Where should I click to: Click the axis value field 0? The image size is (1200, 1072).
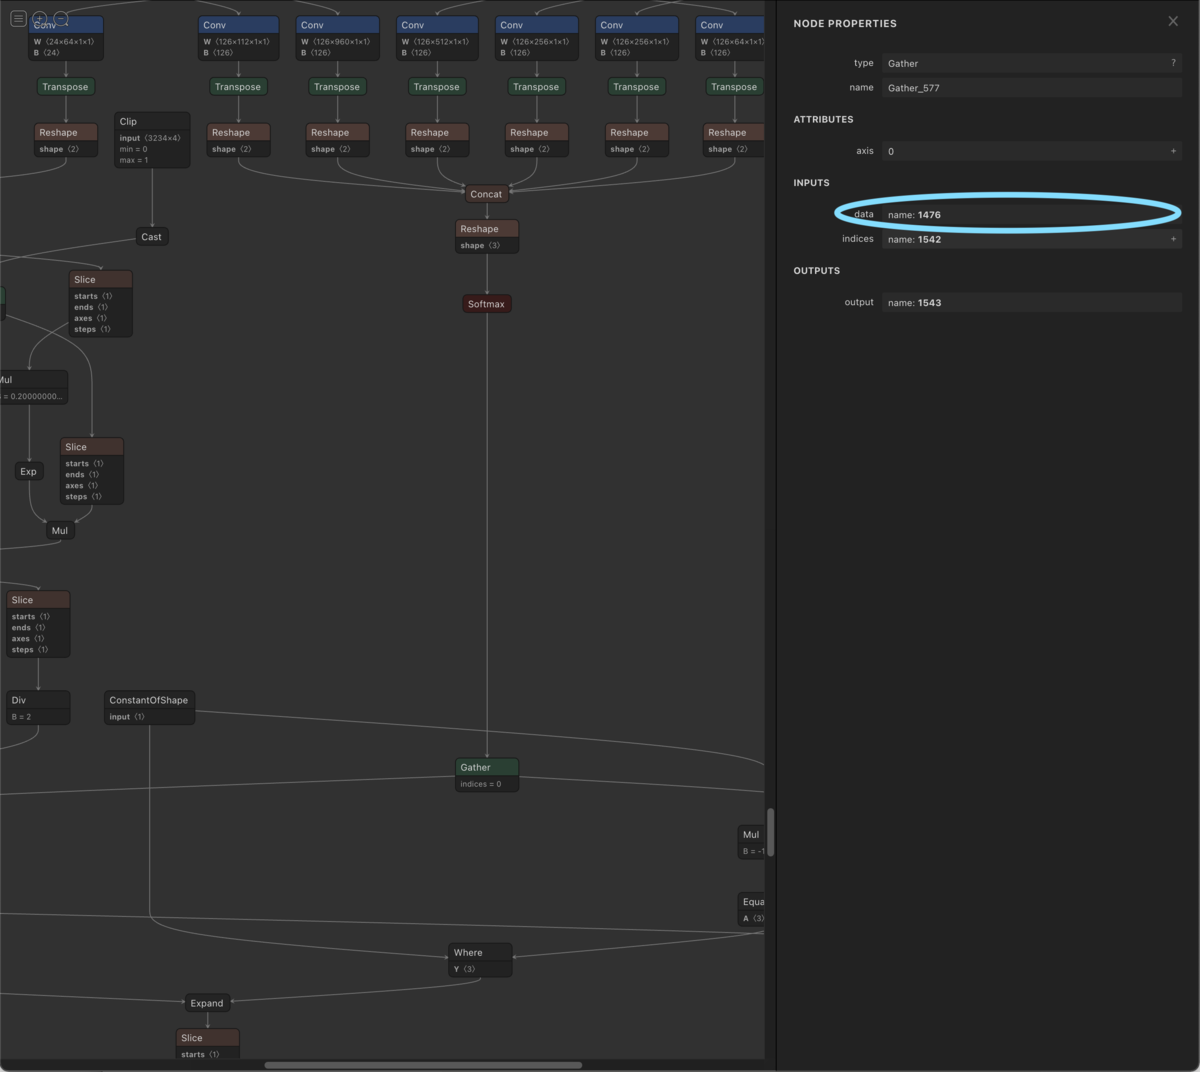(x=1031, y=151)
